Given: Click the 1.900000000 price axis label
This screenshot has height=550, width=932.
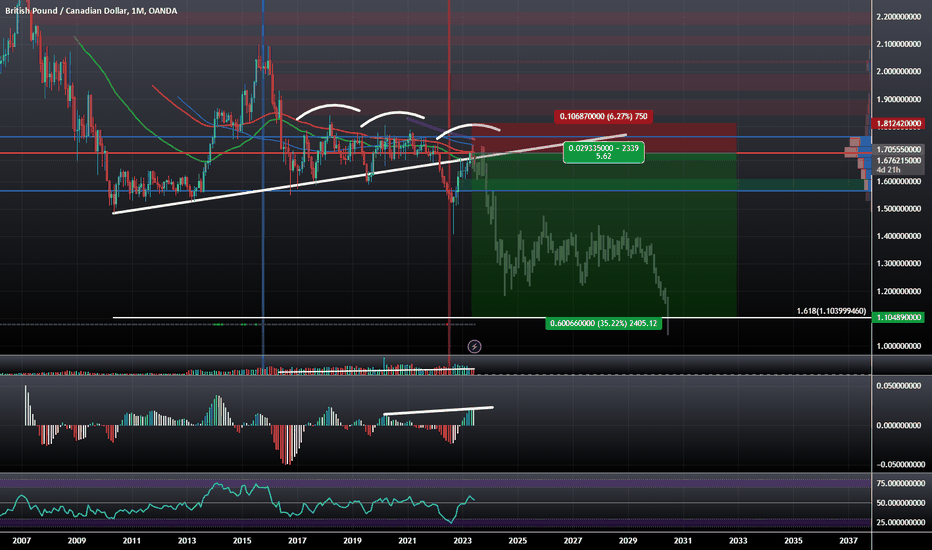Looking at the screenshot, I should point(898,99).
